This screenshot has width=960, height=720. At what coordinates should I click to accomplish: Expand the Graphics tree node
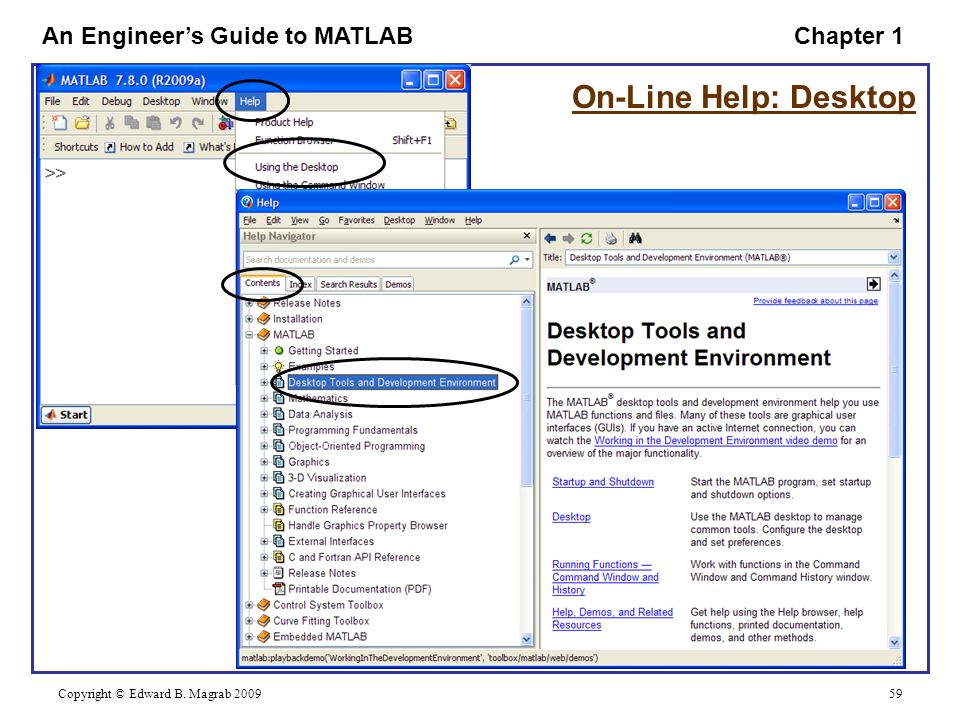pos(264,462)
